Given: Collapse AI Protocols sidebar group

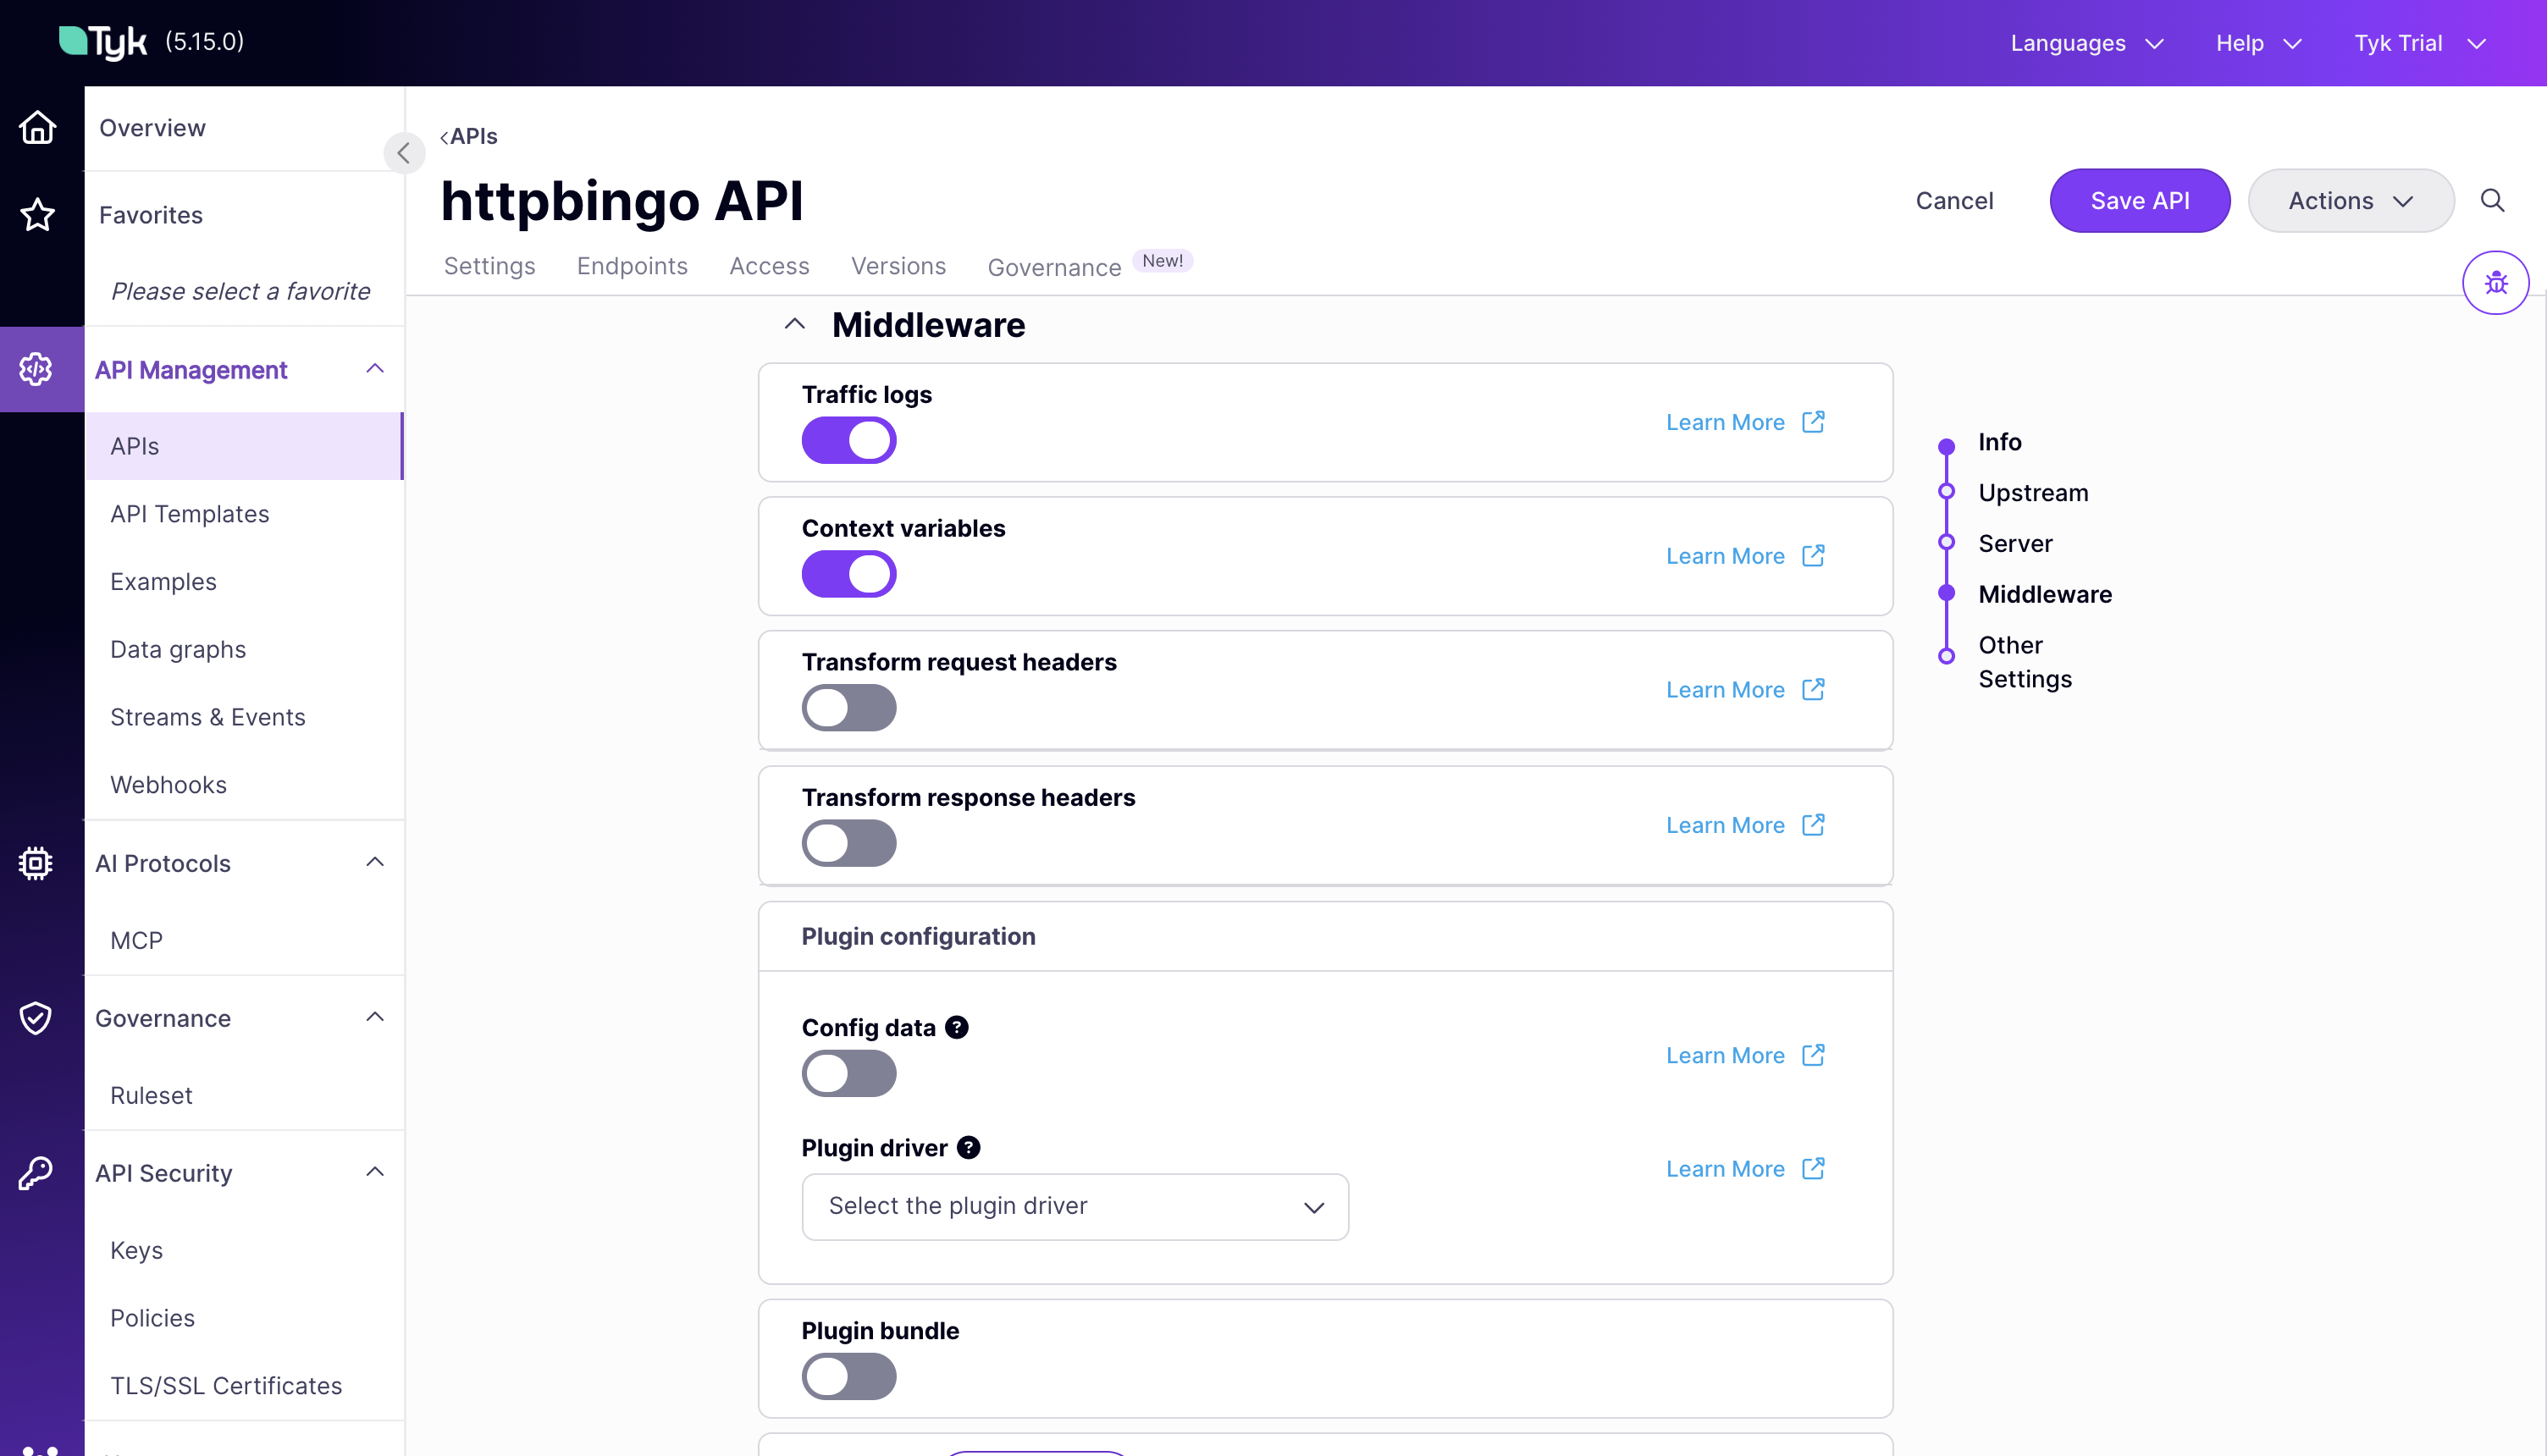Looking at the screenshot, I should click(x=375, y=862).
